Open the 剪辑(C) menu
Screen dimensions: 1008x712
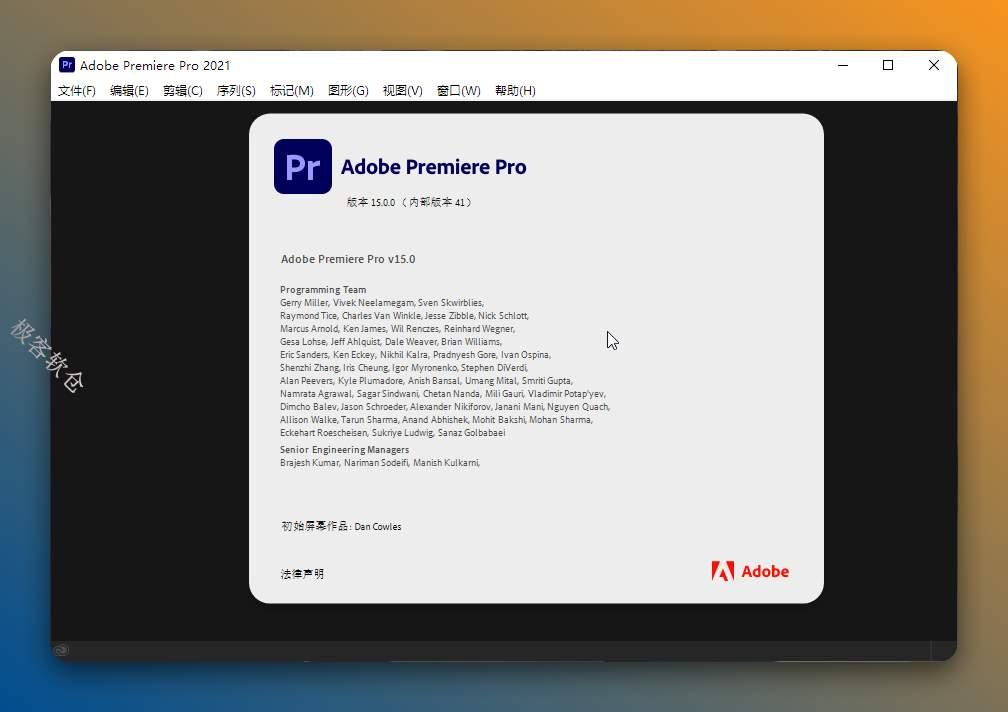[x=183, y=91]
